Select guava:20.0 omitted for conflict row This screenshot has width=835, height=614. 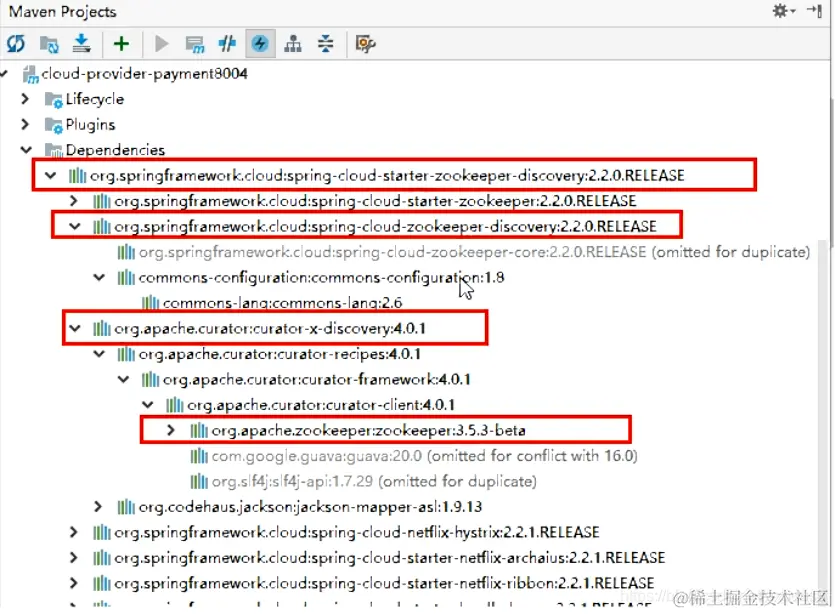tap(414, 456)
